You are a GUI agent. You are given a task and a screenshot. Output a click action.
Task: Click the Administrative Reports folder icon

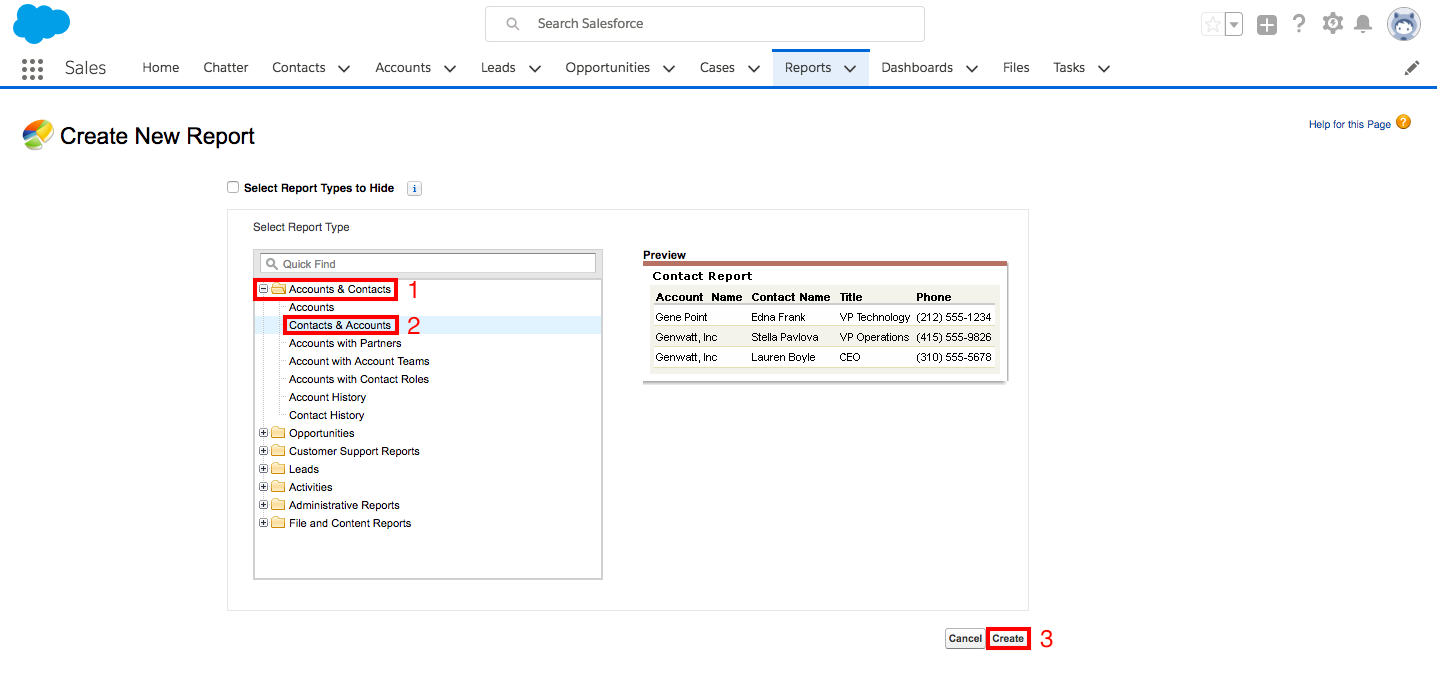point(278,505)
